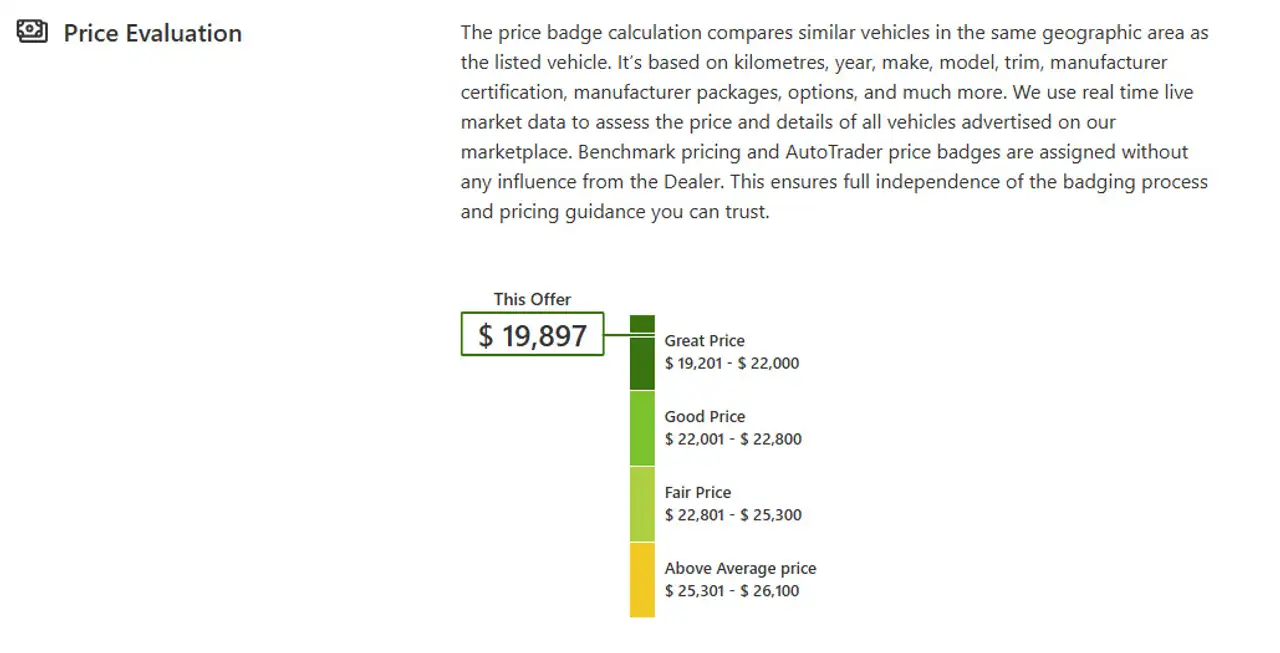Image resolution: width=1280 pixels, height=653 pixels.
Task: Select the Fair Price label
Action: pyautogui.click(x=697, y=493)
